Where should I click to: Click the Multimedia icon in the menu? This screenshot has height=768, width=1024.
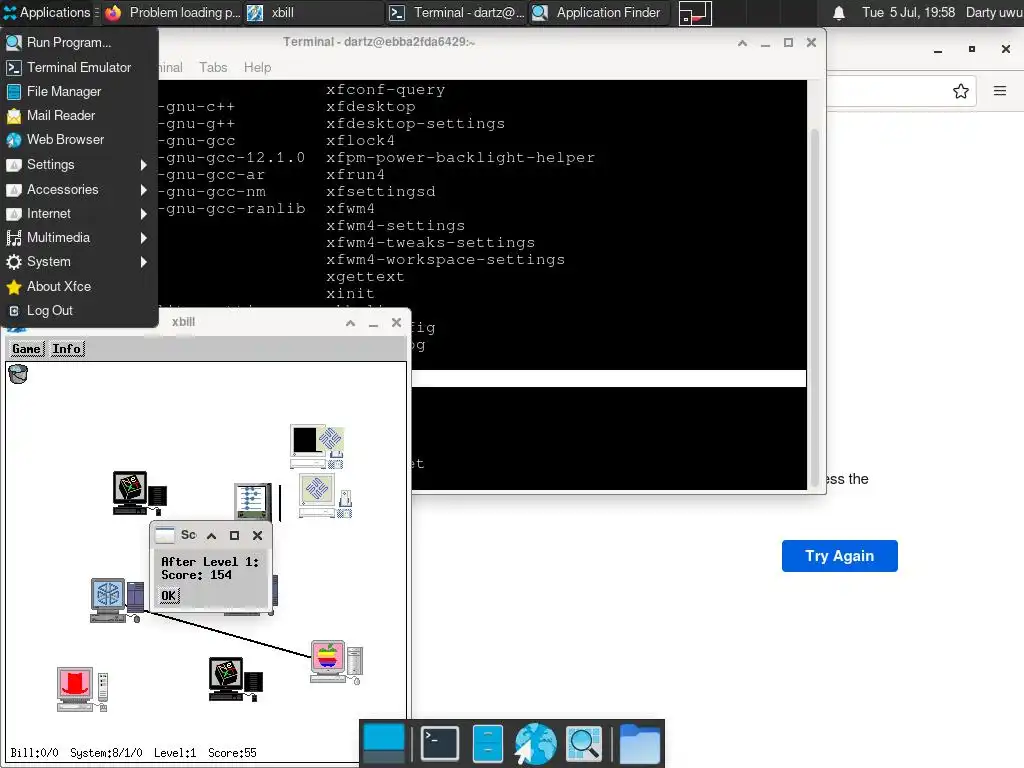click(x=14, y=238)
